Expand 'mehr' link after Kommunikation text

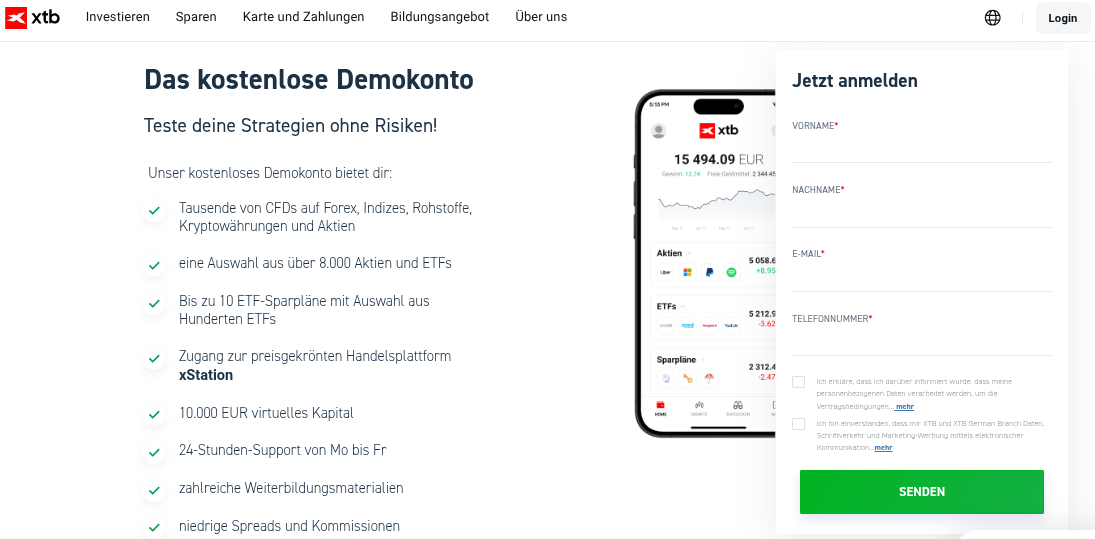[883, 448]
